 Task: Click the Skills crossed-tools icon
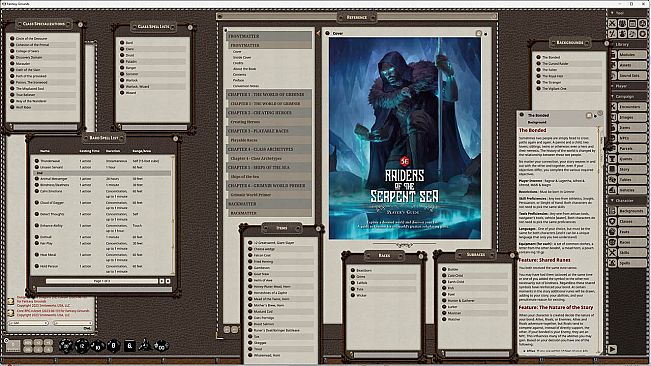click(613, 252)
